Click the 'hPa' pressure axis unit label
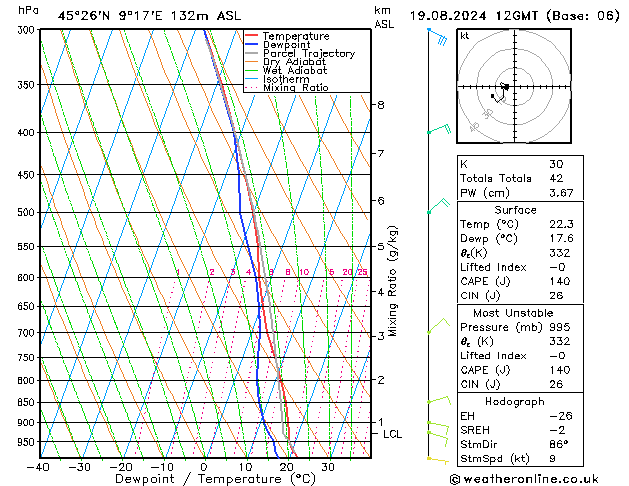Screen dimensions: 629x486 (x=28, y=10)
